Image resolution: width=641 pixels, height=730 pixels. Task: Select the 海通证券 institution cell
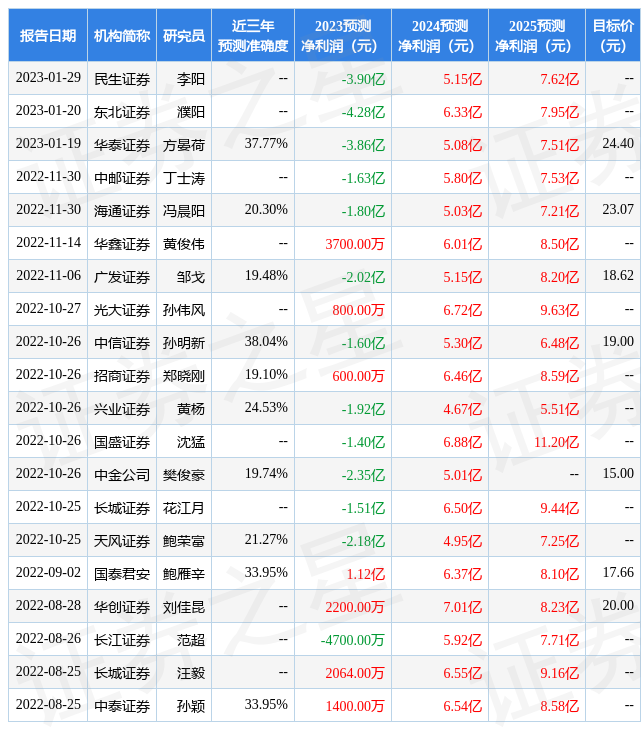(122, 211)
